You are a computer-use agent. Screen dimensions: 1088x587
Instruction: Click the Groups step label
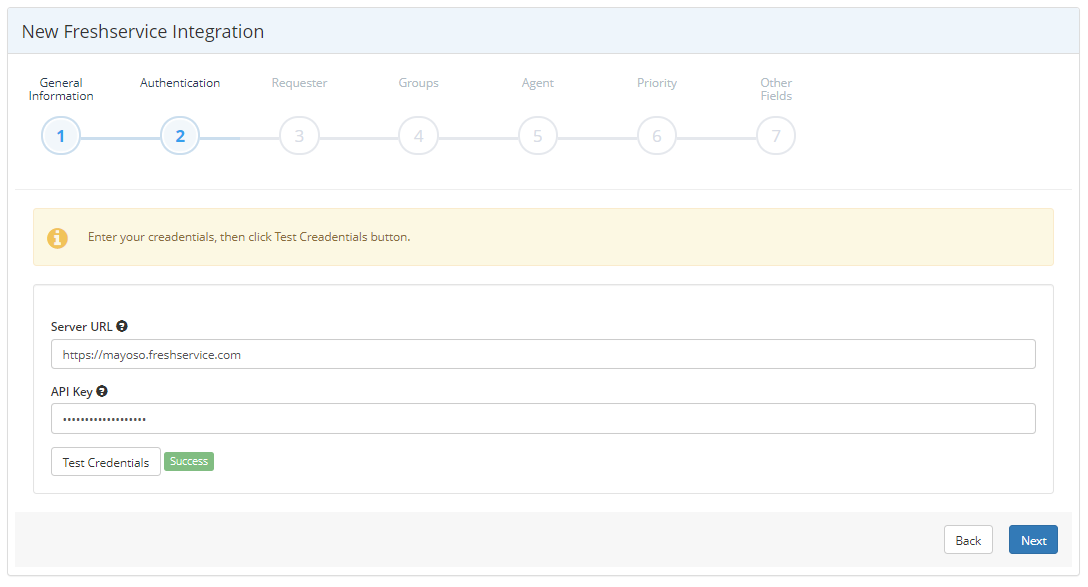(x=418, y=83)
